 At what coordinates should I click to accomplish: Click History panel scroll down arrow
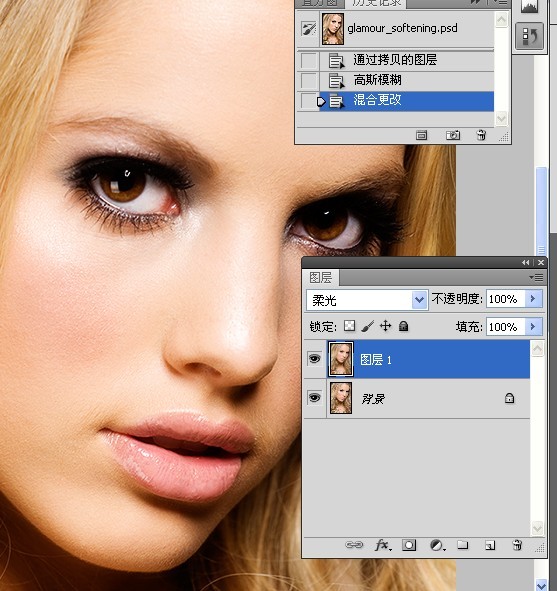(x=501, y=118)
